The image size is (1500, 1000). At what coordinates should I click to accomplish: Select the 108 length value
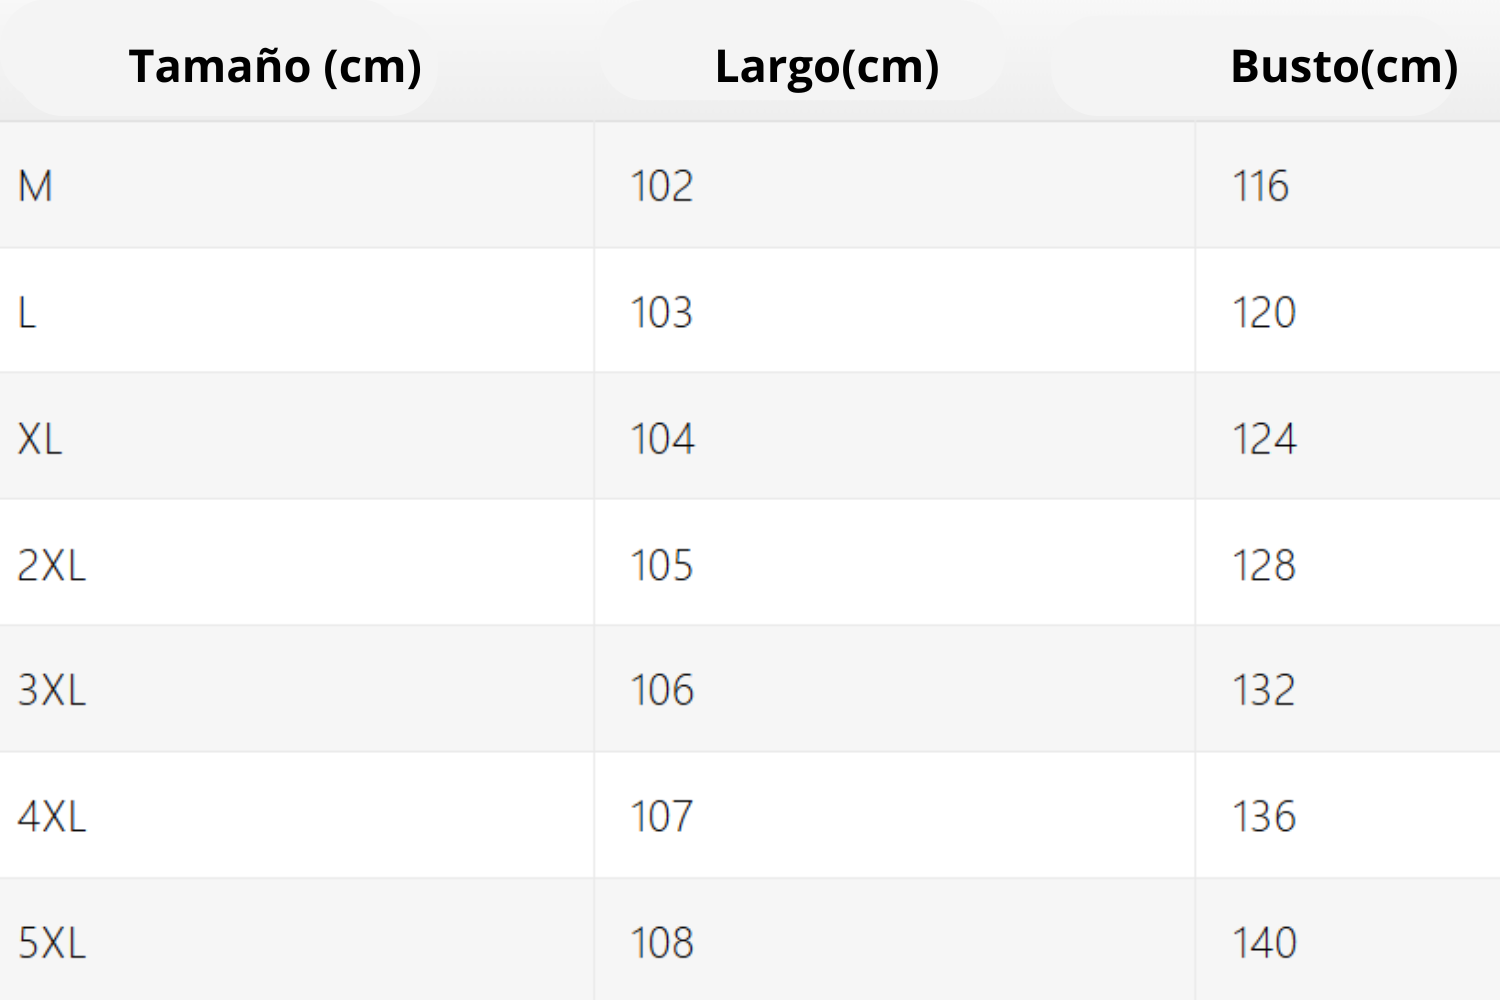click(661, 943)
